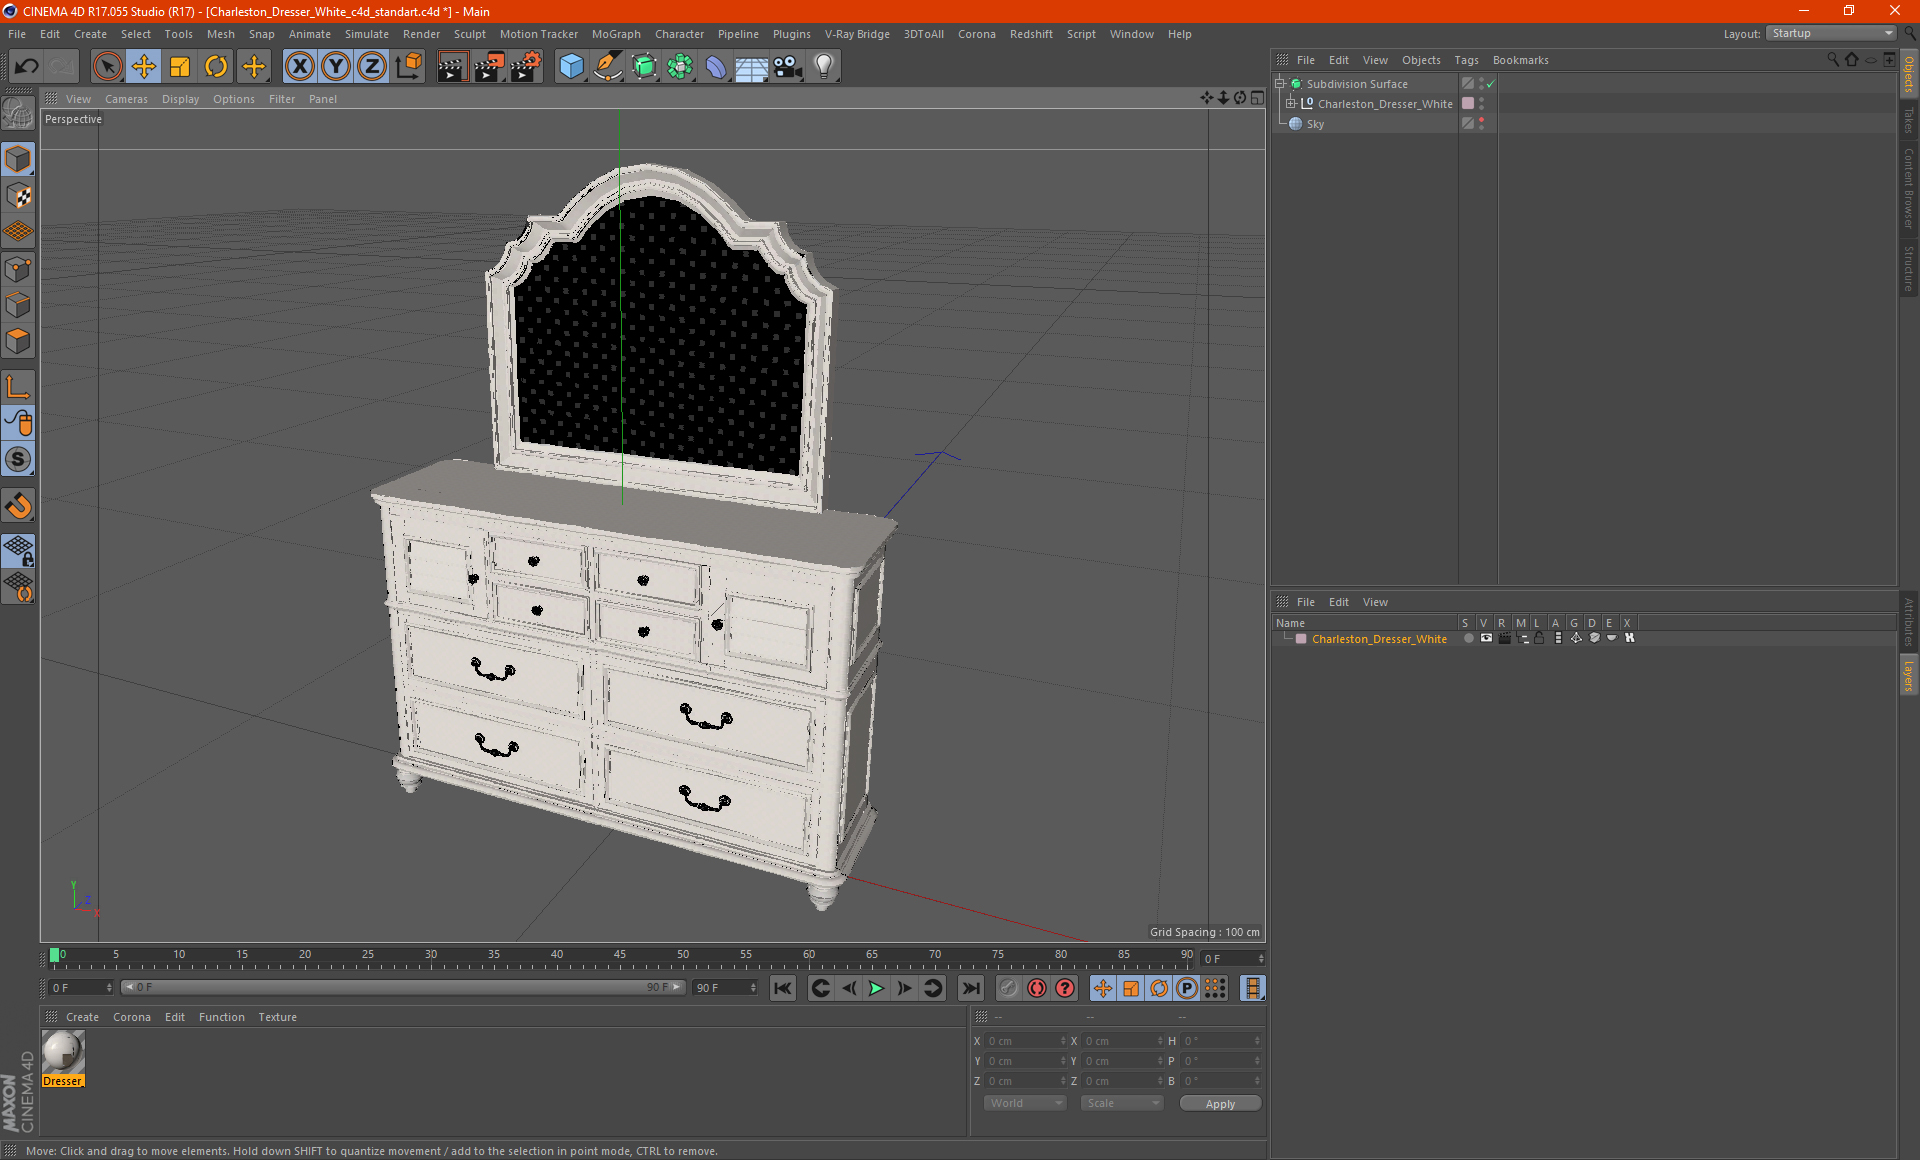This screenshot has height=1160, width=1920.
Task: Open the Bookmarks menu in Objects manager
Action: (x=1520, y=60)
